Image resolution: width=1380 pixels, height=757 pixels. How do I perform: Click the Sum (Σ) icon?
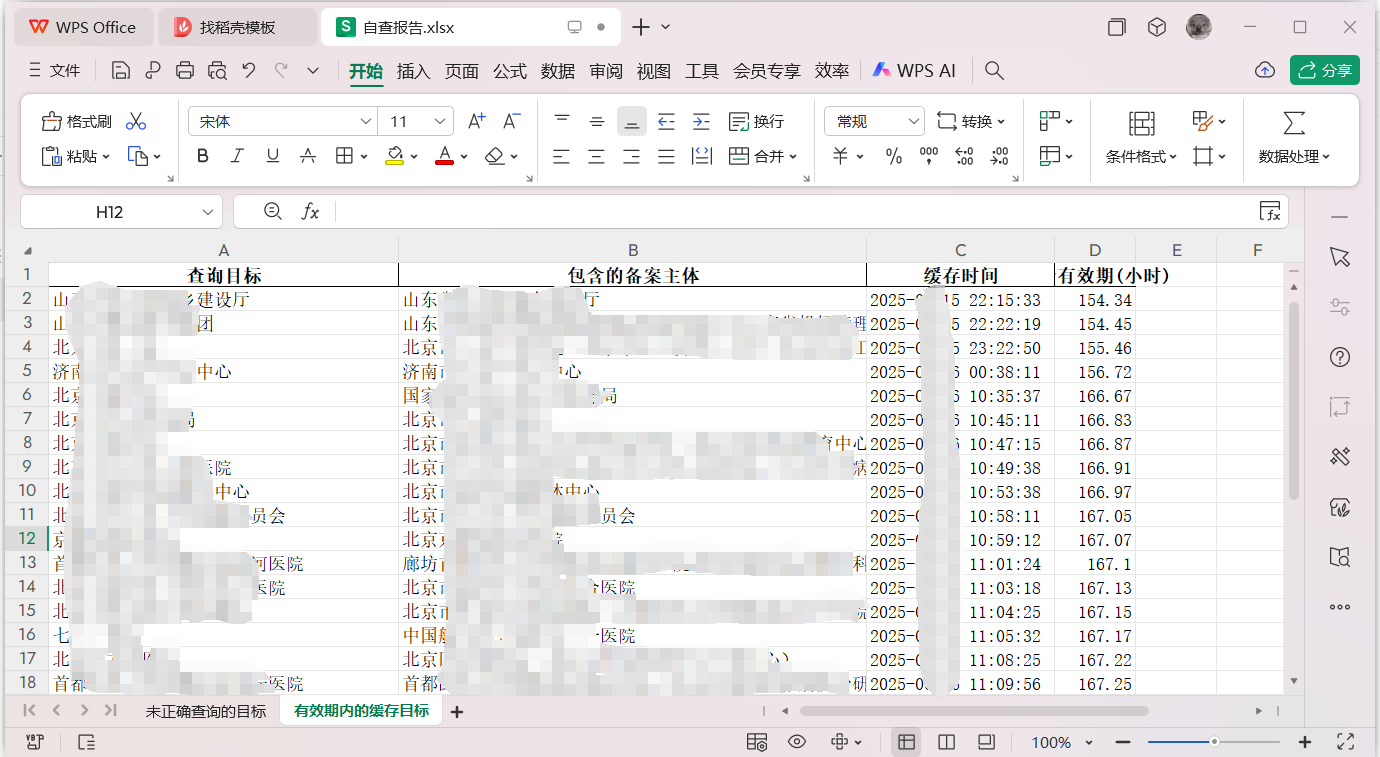tap(1294, 122)
